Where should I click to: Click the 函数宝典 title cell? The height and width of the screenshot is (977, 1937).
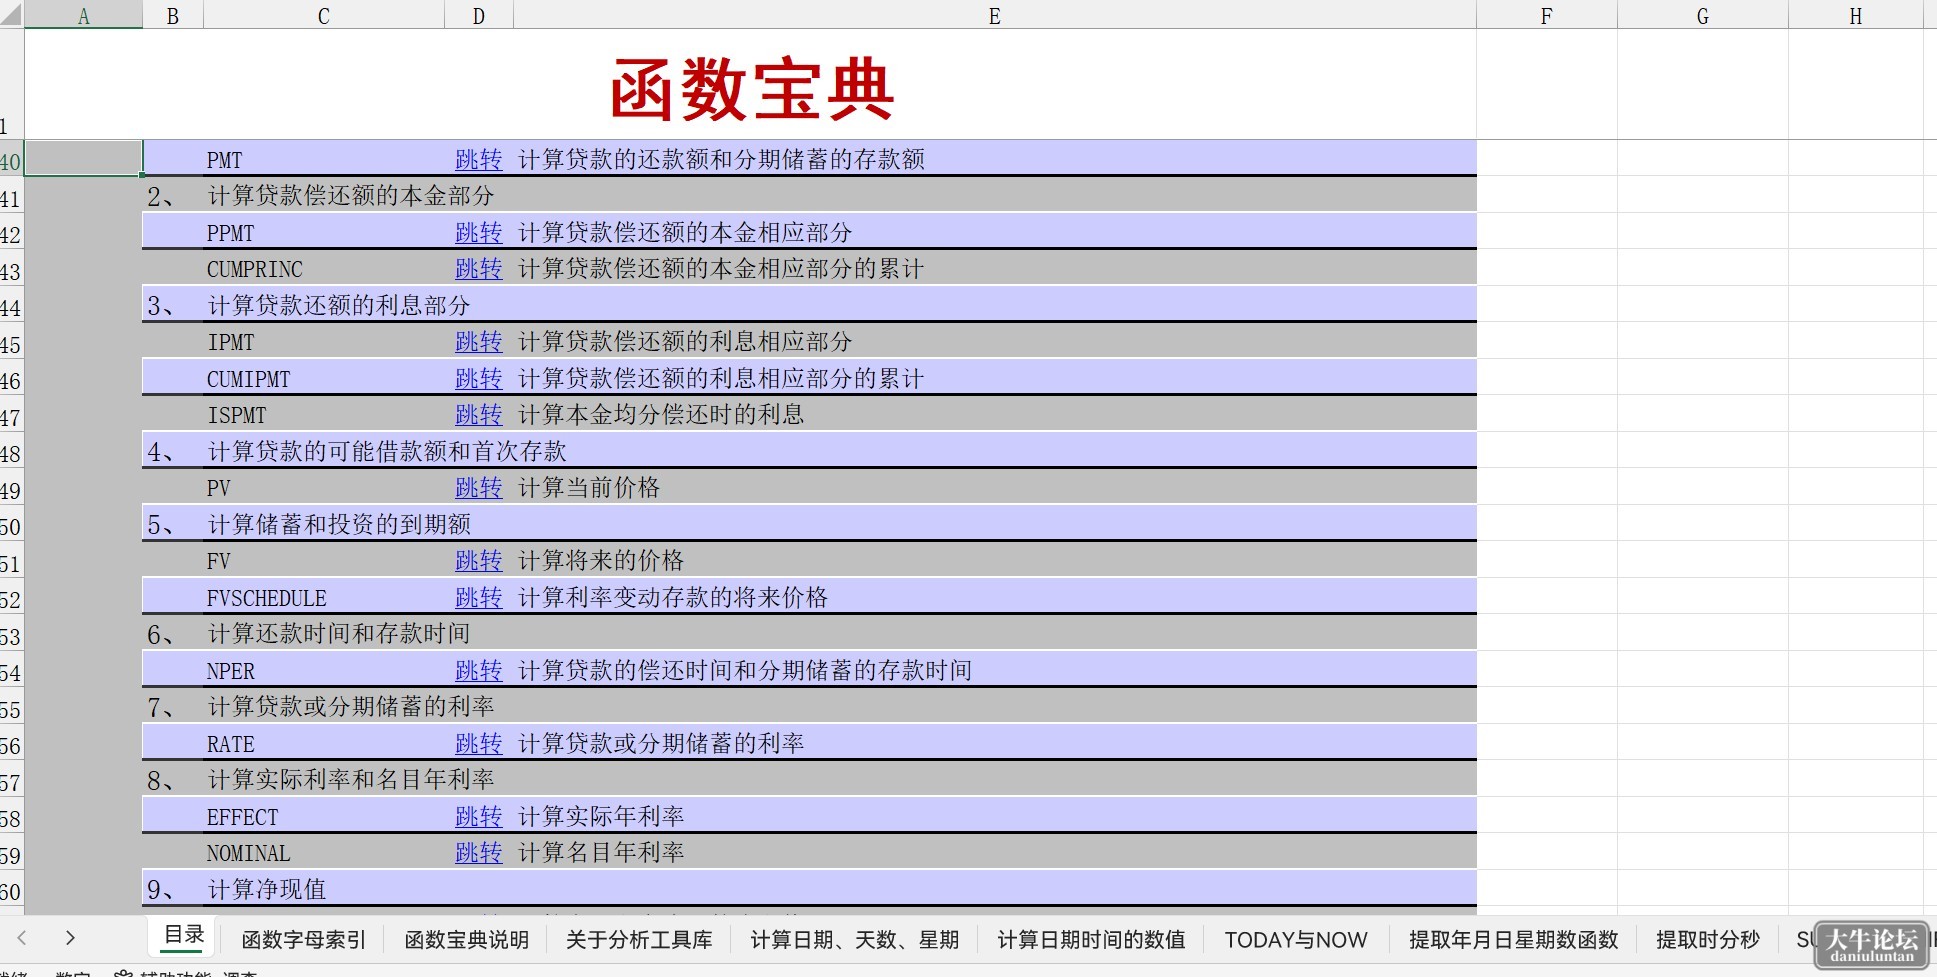click(x=750, y=88)
